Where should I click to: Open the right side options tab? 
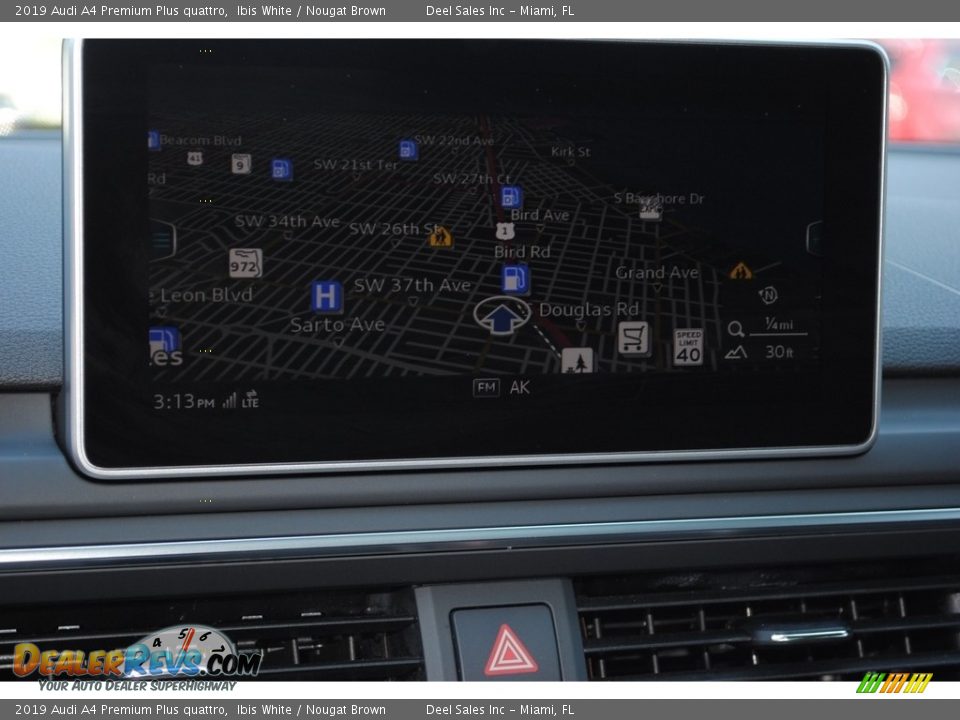point(814,238)
